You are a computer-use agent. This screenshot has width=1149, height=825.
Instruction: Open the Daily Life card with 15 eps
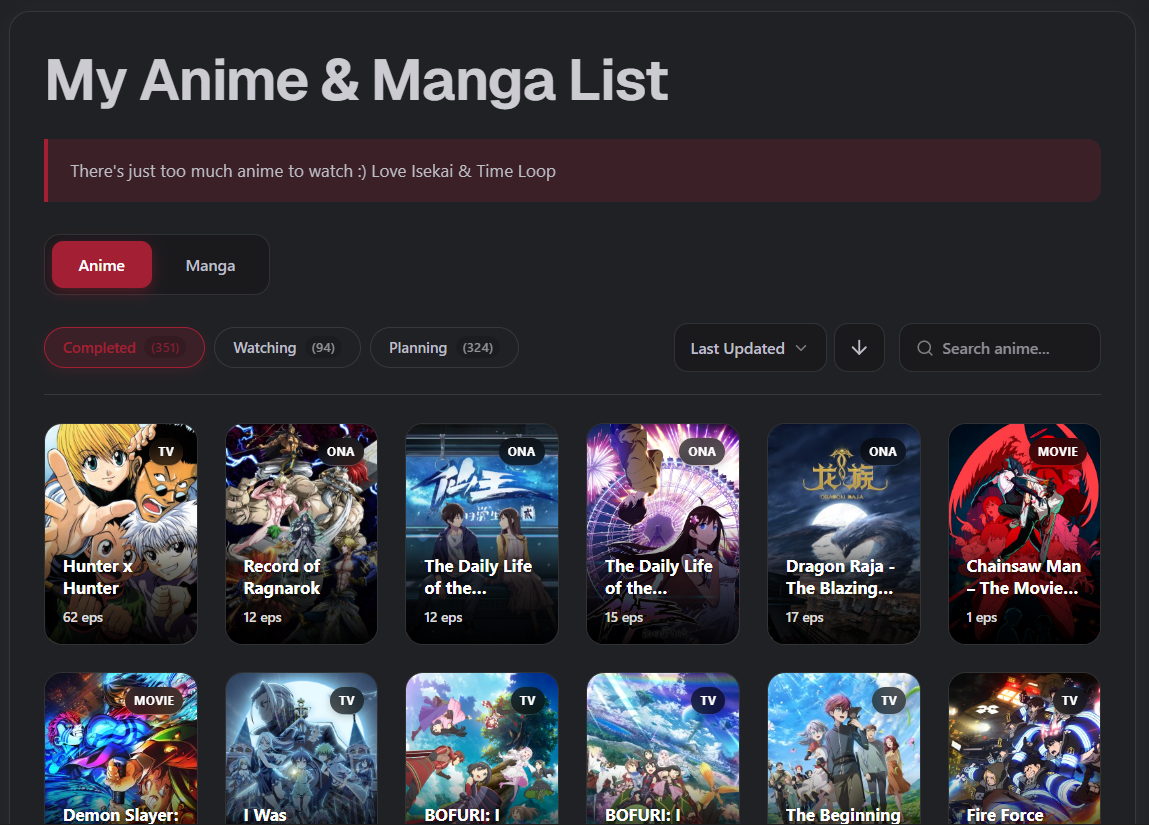pos(663,534)
